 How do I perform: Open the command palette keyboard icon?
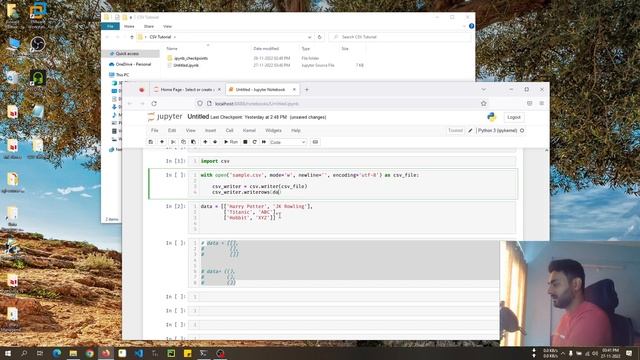pos(315,142)
